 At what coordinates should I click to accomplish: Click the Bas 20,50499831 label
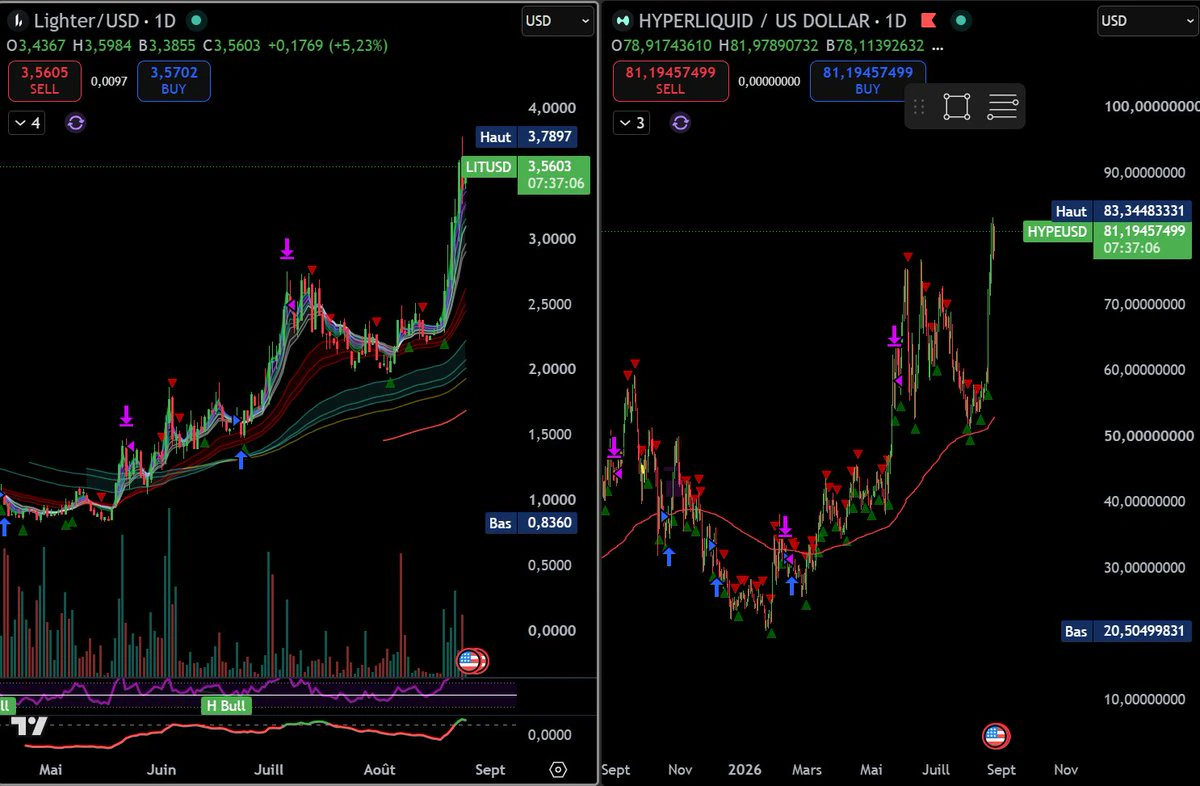(1126, 631)
